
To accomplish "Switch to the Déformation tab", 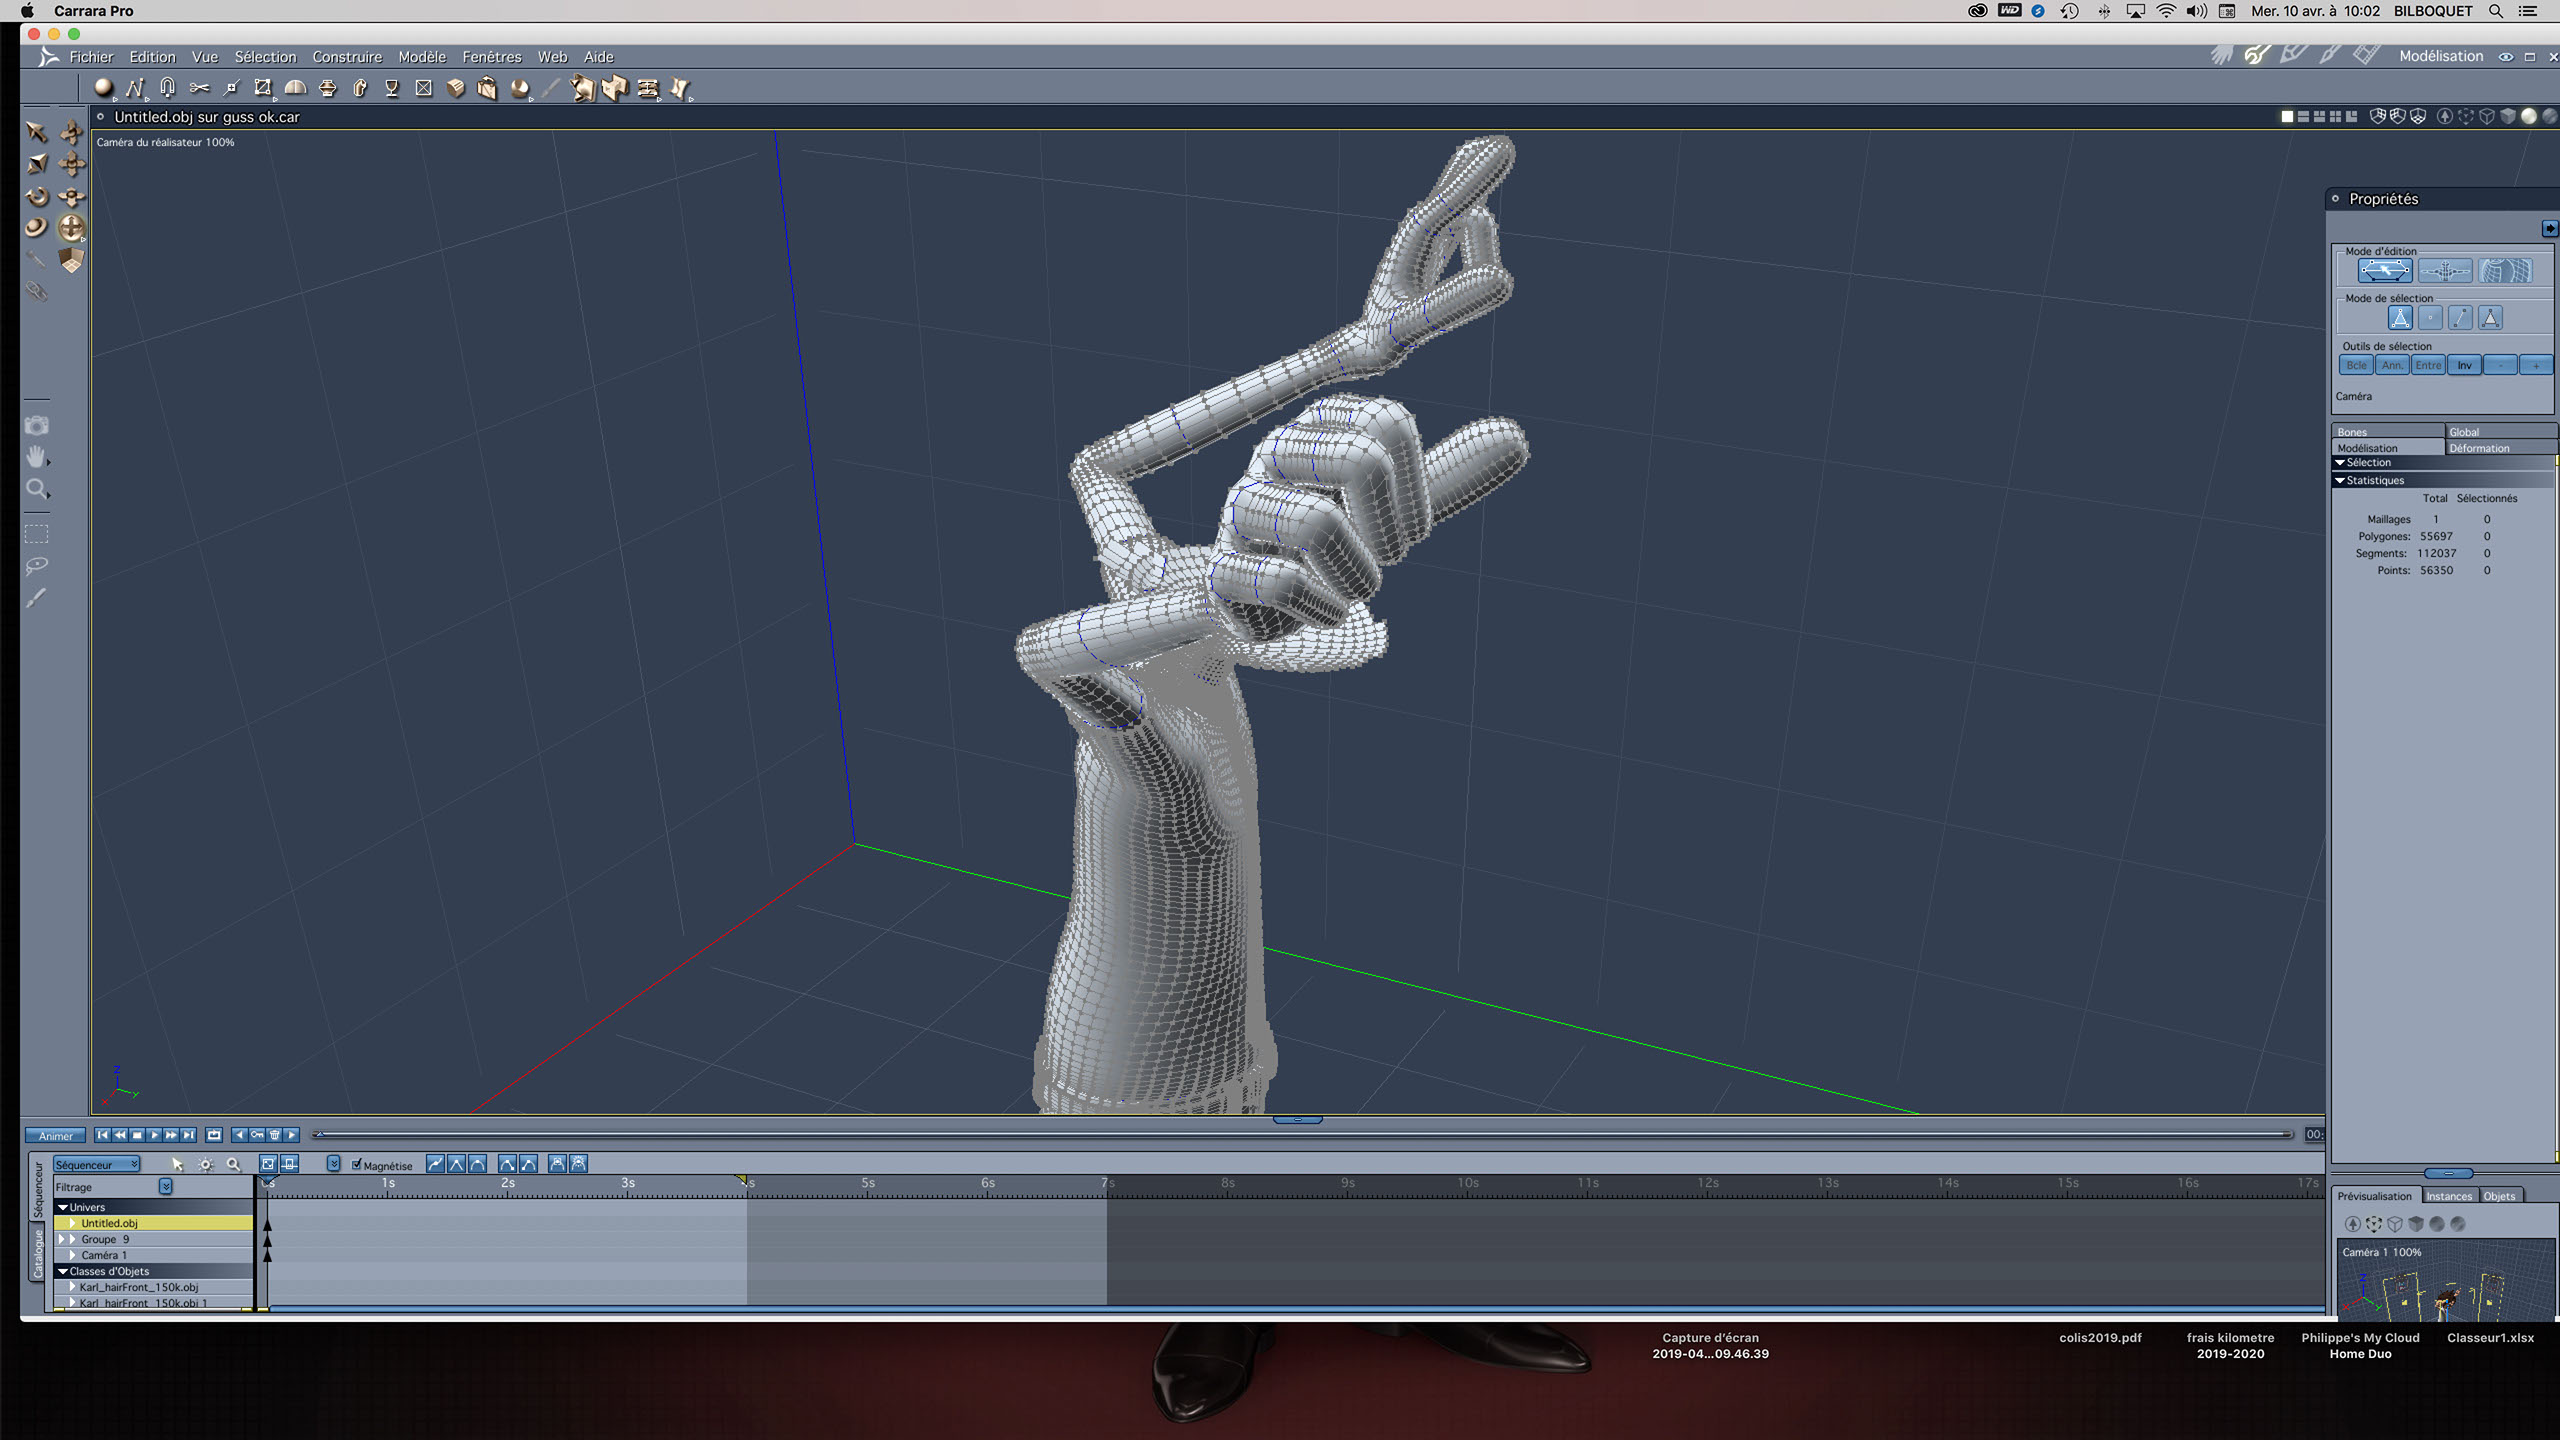I will pyautogui.click(x=2480, y=448).
